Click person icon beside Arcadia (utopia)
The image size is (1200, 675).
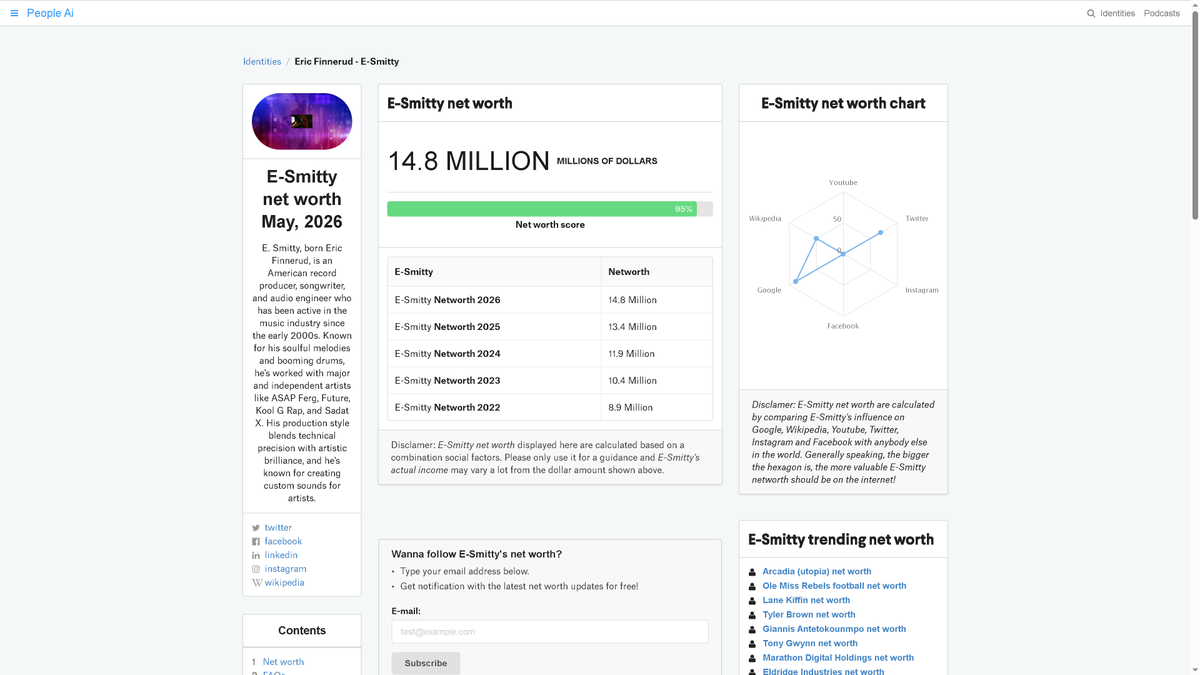[753, 572]
